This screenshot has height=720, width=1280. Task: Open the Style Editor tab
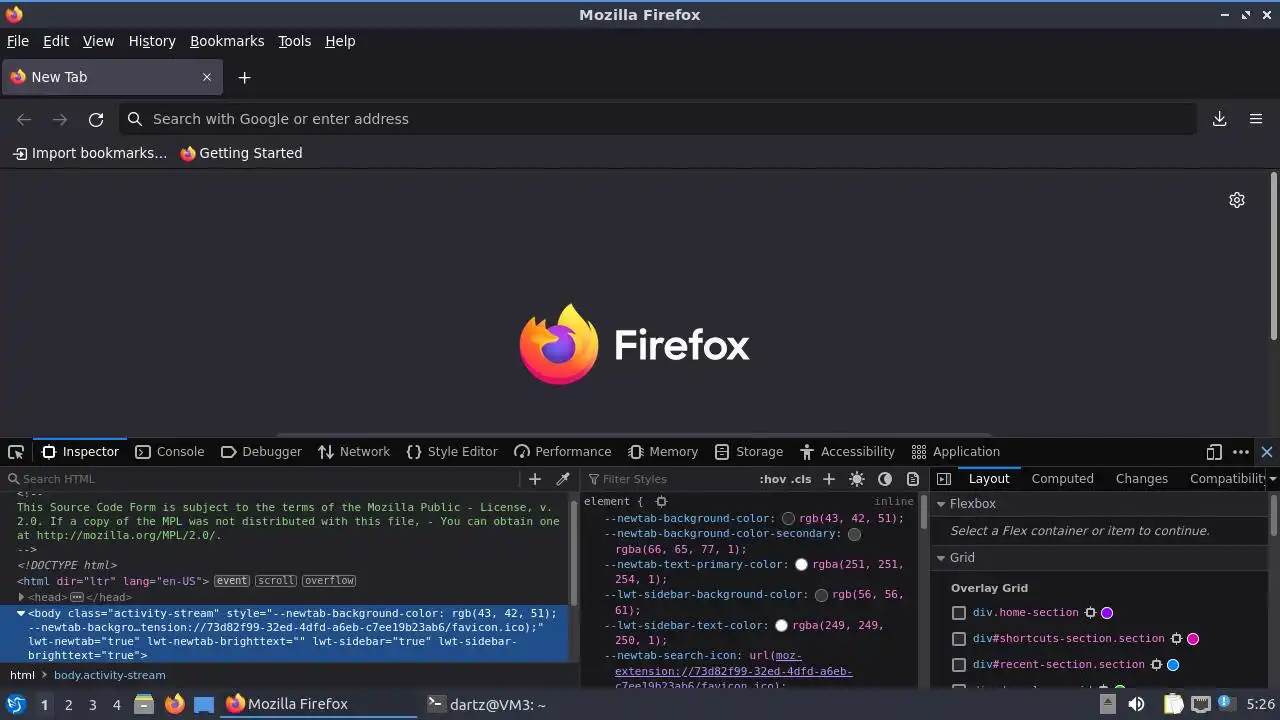(452, 452)
